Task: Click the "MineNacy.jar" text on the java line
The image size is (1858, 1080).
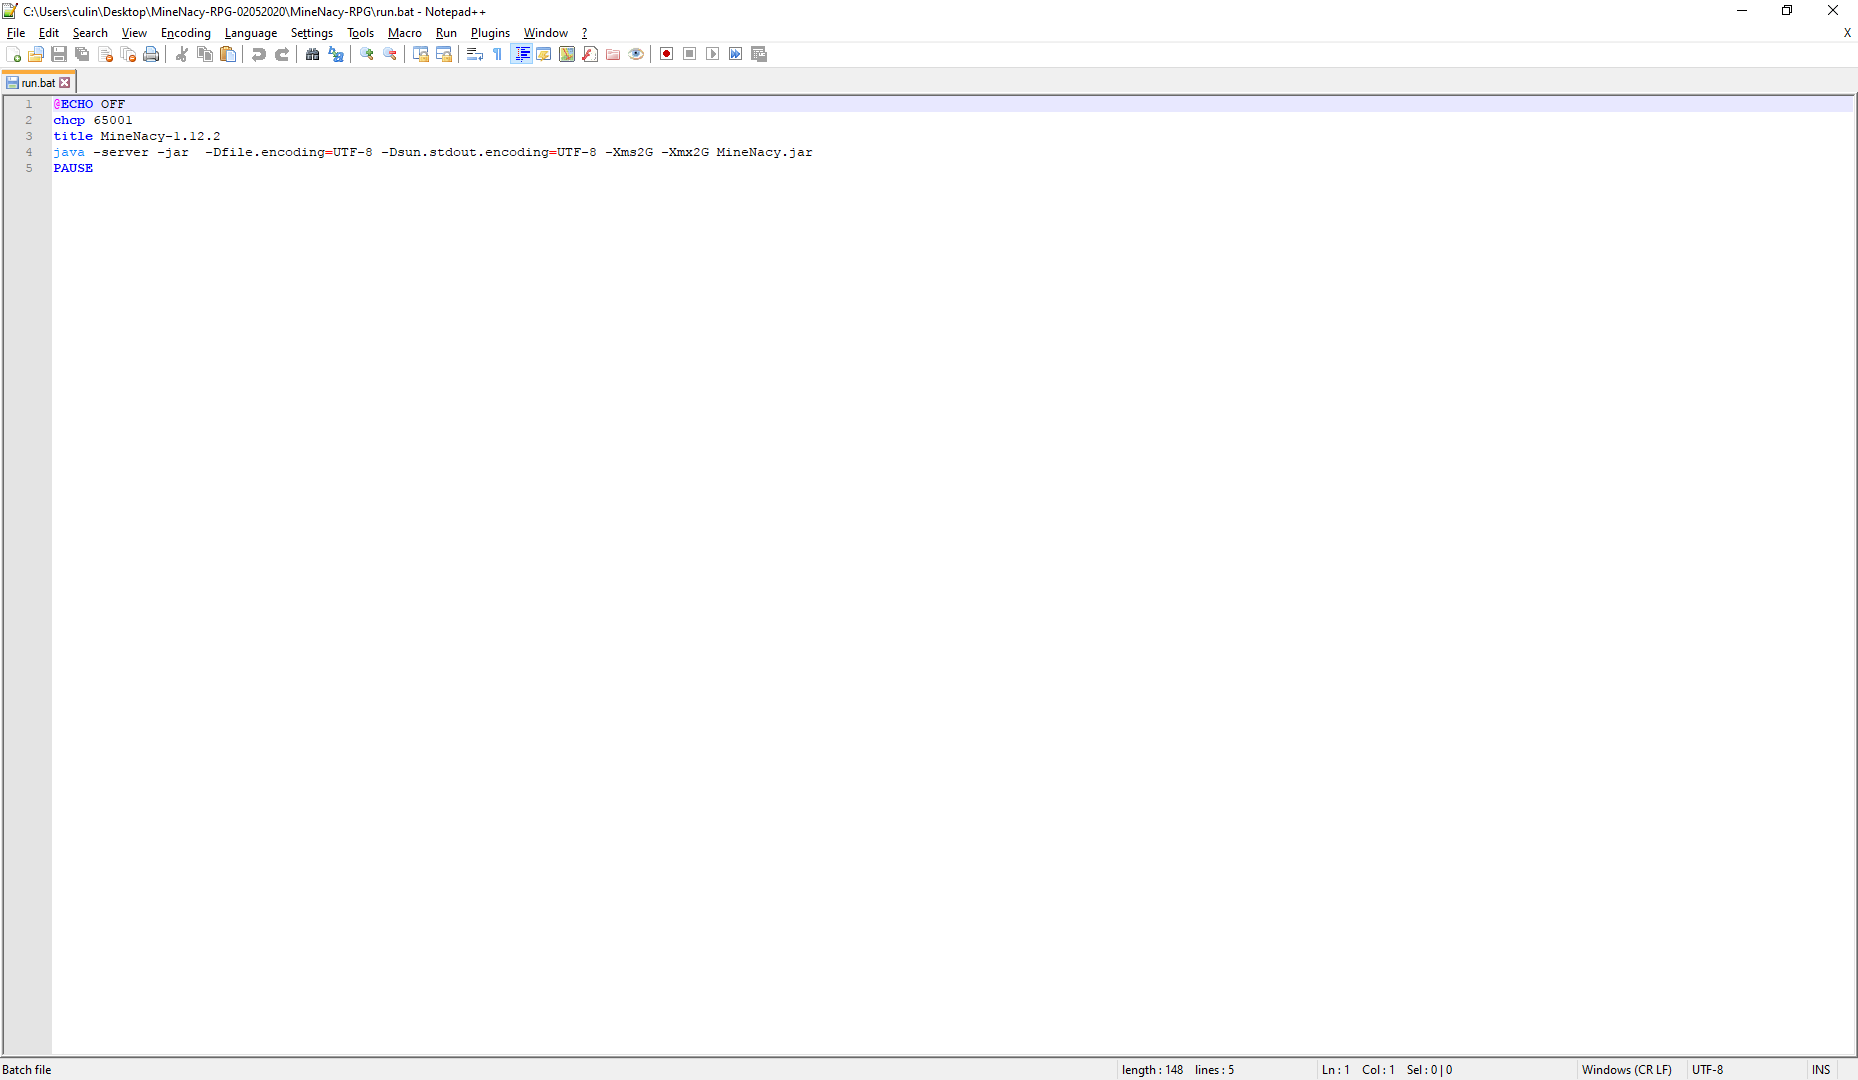Action: pyautogui.click(x=765, y=152)
